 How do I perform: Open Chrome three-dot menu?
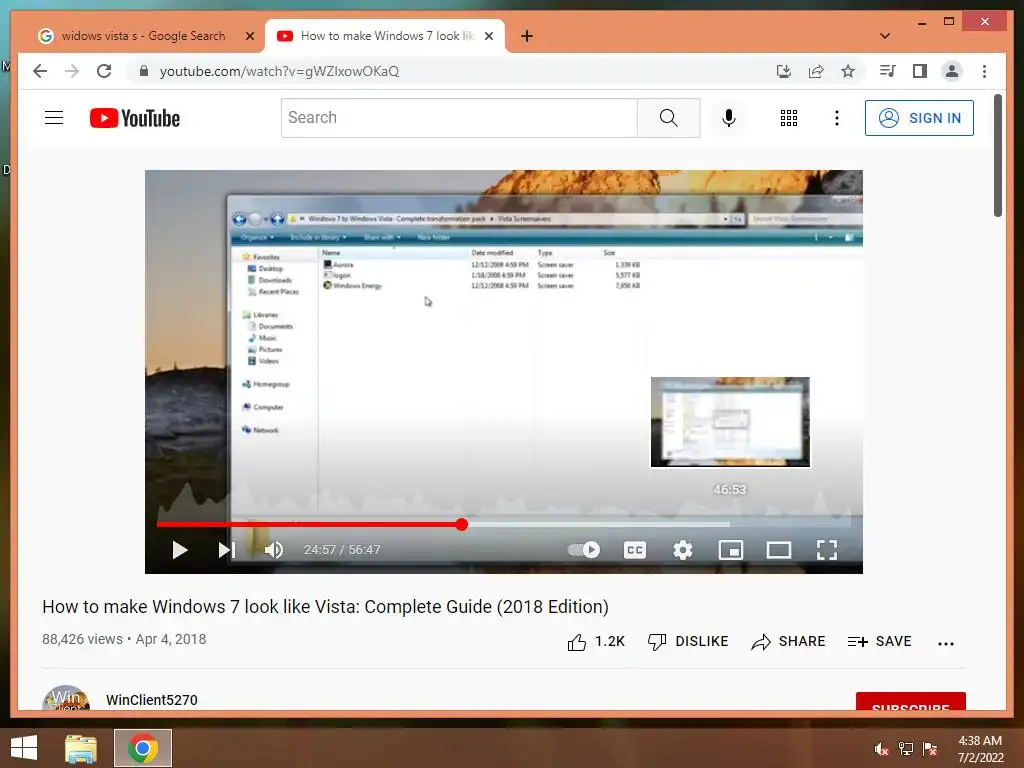click(x=984, y=71)
